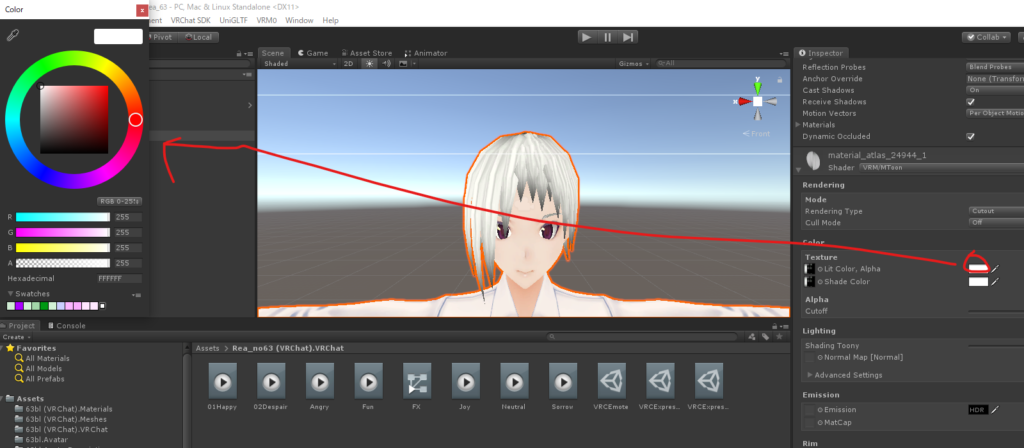Open the Help menu
This screenshot has width=1024, height=448.
(x=330, y=20)
